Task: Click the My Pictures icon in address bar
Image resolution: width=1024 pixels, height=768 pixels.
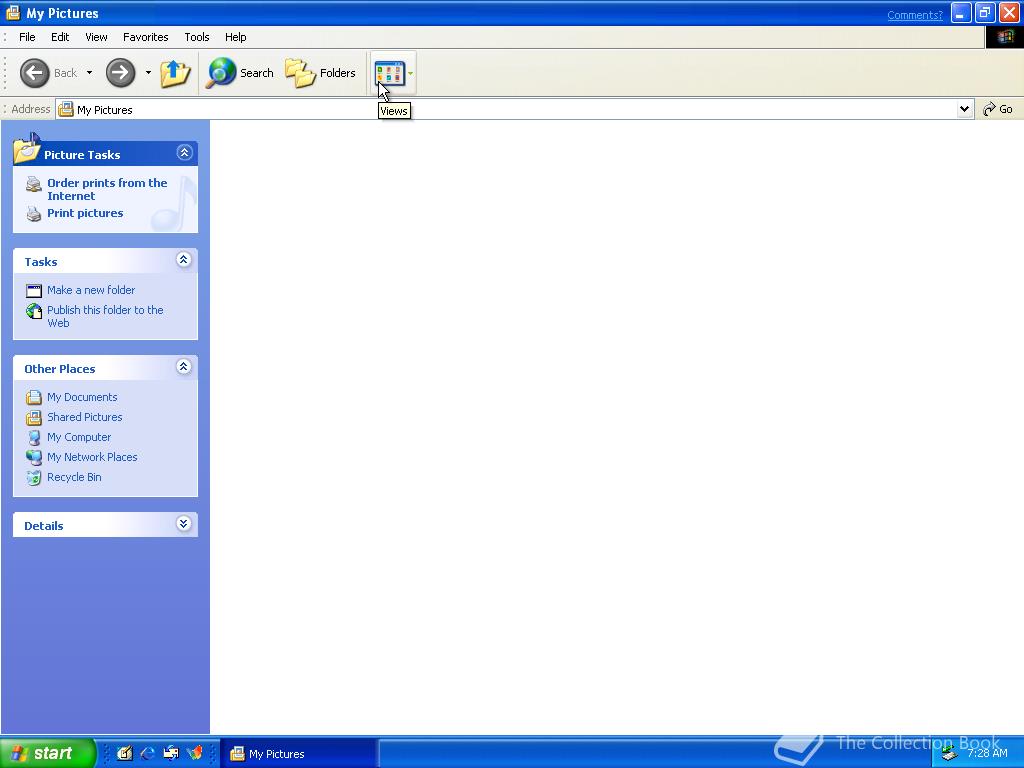Action: [66, 109]
